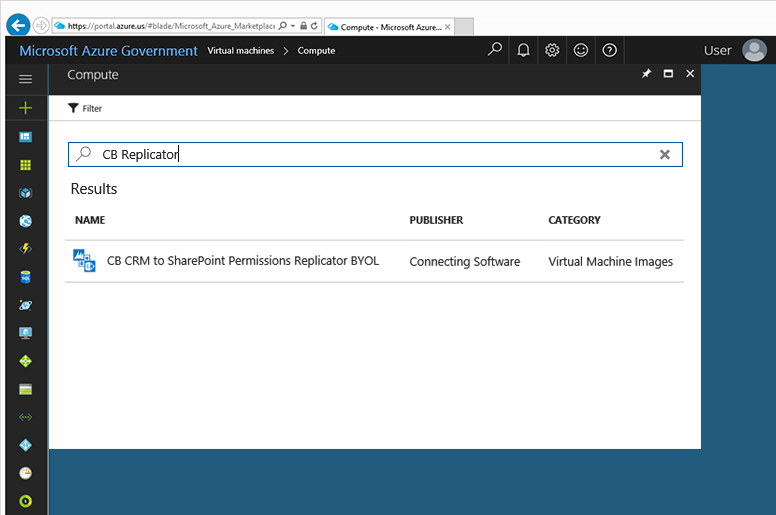Click the Virtual machines breadcrumb
The width and height of the screenshot is (776, 515).
tap(241, 50)
